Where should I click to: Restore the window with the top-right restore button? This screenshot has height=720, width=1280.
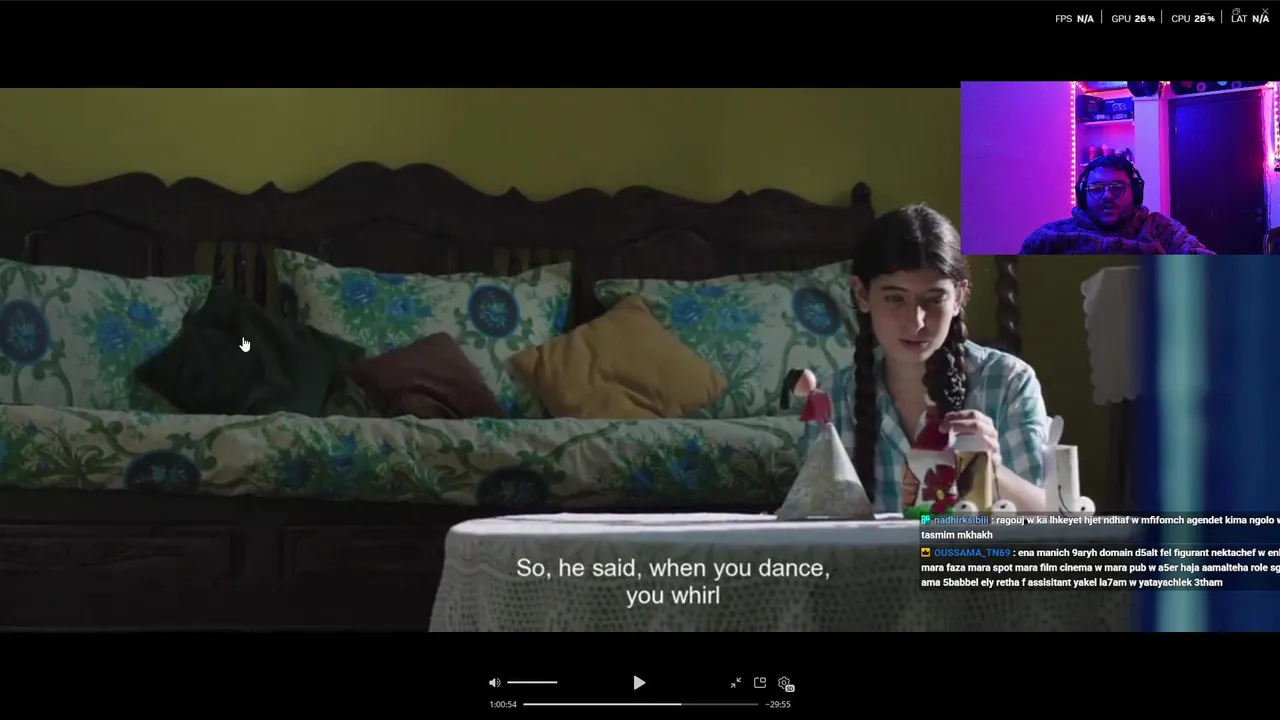pyautogui.click(x=1237, y=12)
